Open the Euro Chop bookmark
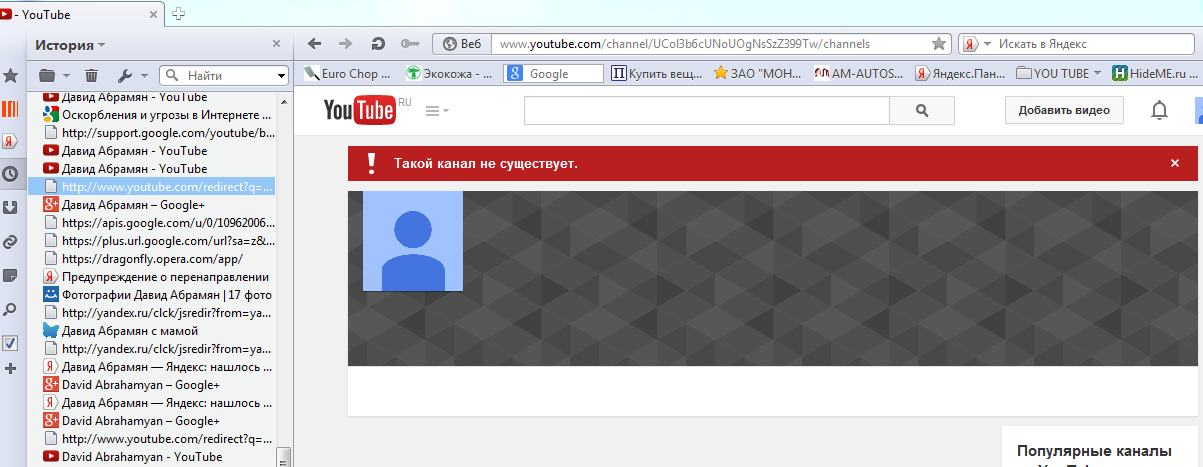1203x467 pixels. 349,73
